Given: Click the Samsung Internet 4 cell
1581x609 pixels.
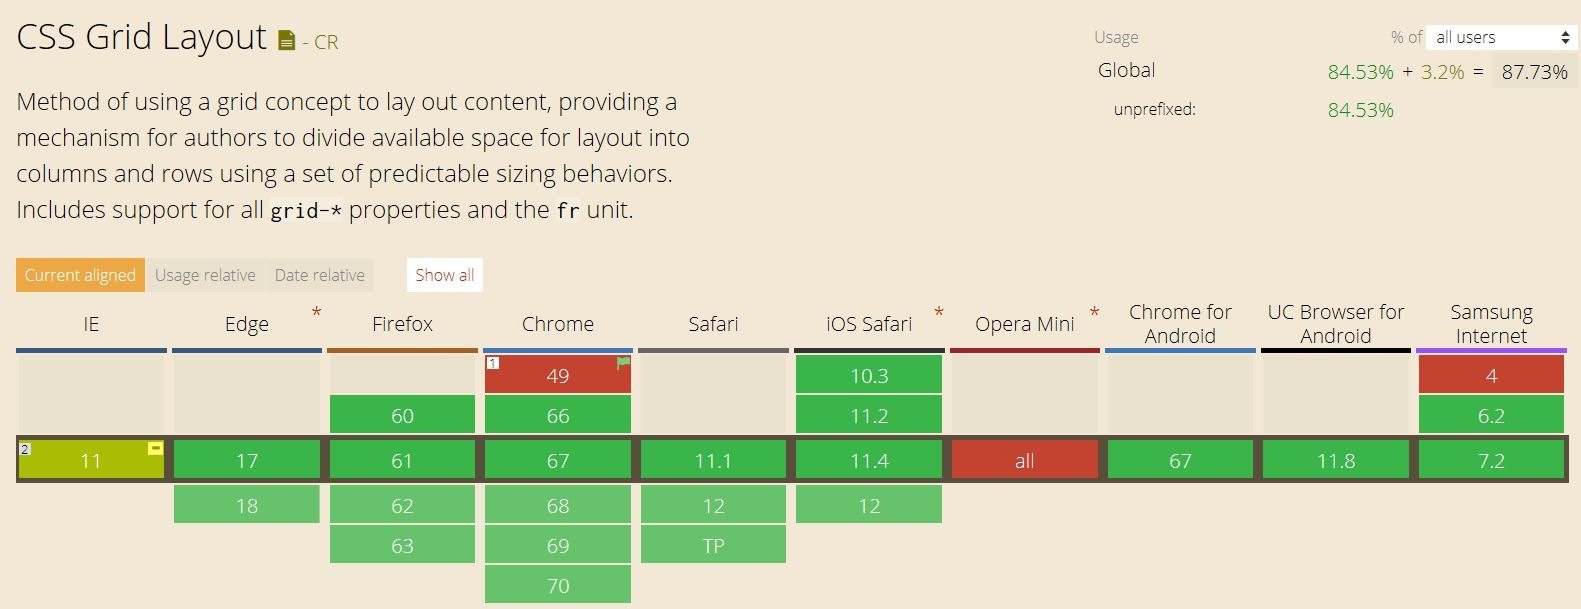Looking at the screenshot, I should (x=1491, y=376).
